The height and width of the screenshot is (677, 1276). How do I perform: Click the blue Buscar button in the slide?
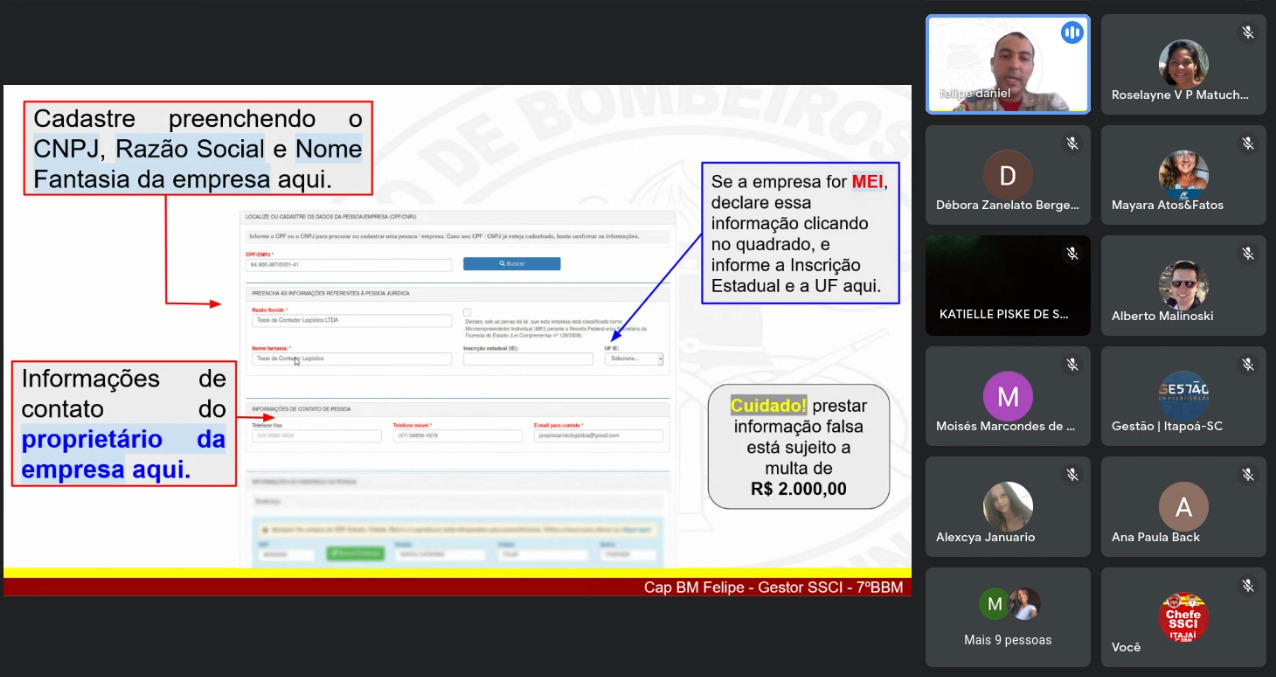tap(512, 264)
